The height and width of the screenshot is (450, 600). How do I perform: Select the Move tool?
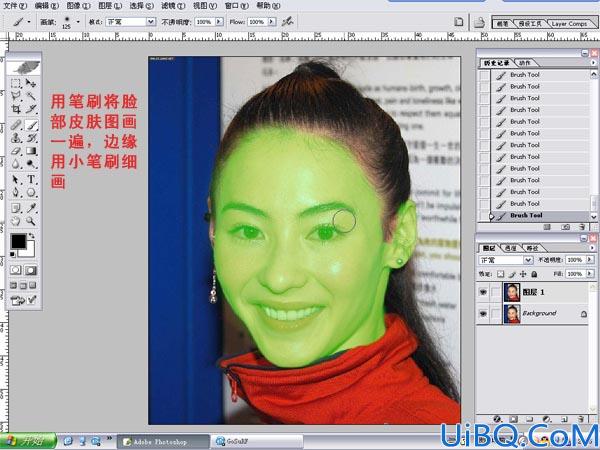point(31,83)
